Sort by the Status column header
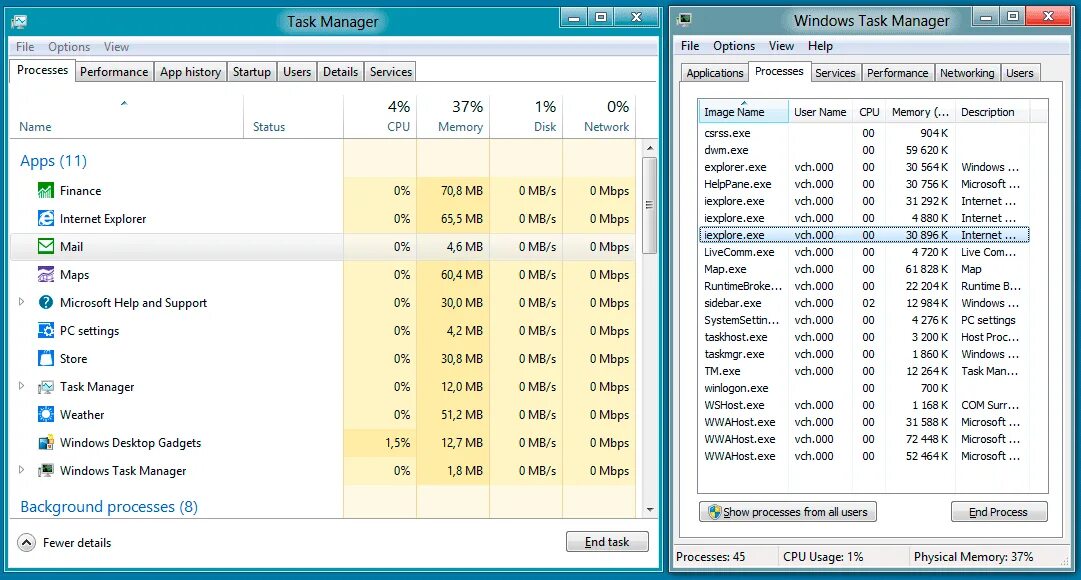The image size is (1081, 580). click(x=293, y=116)
